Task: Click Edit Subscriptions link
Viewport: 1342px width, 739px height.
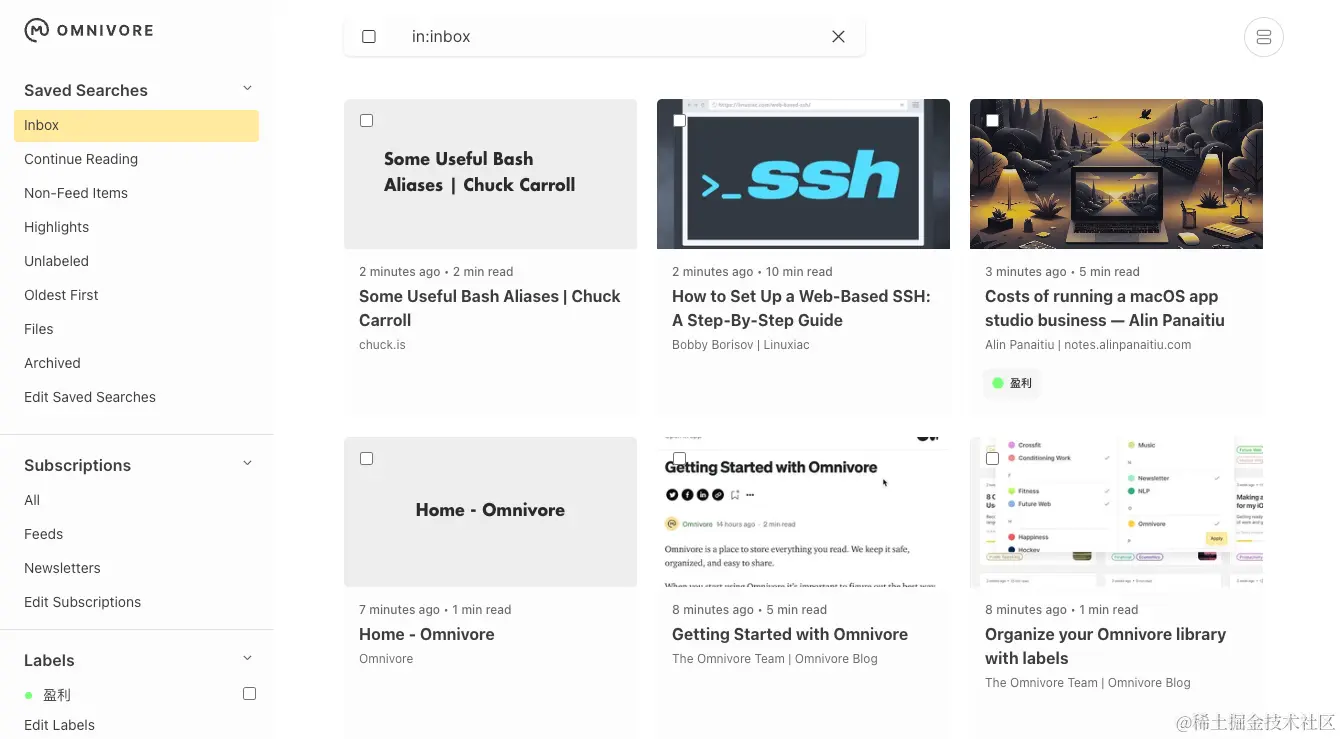Action: (x=83, y=602)
